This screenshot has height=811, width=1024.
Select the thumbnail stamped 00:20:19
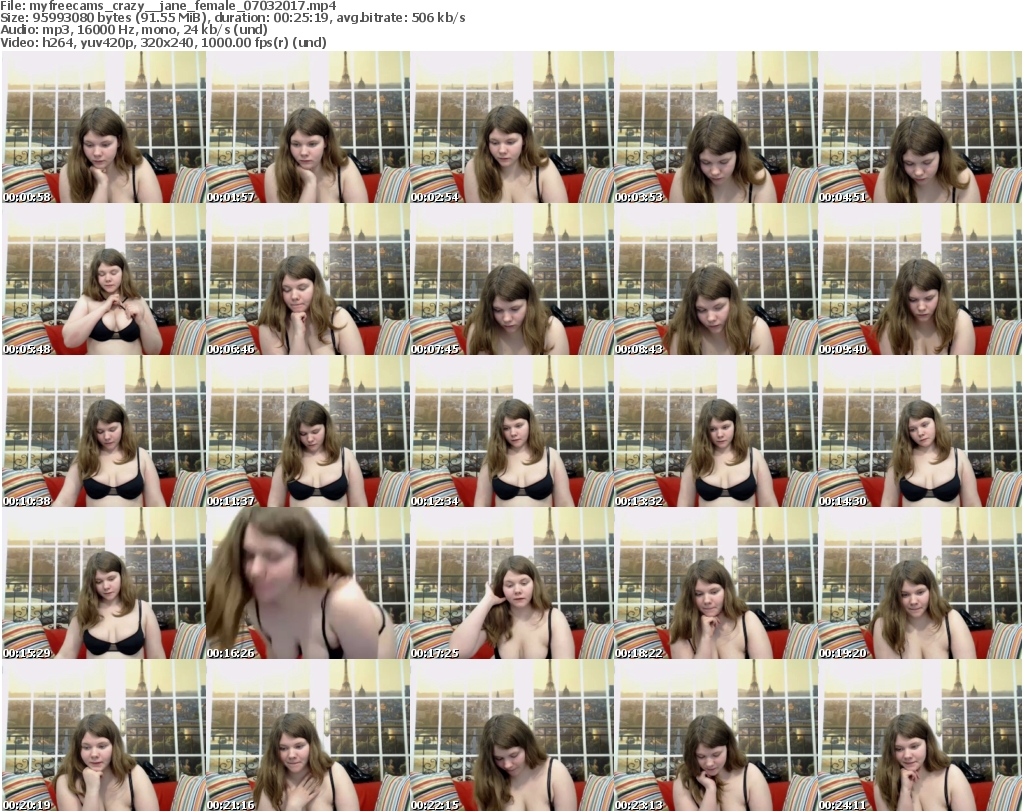tap(104, 735)
